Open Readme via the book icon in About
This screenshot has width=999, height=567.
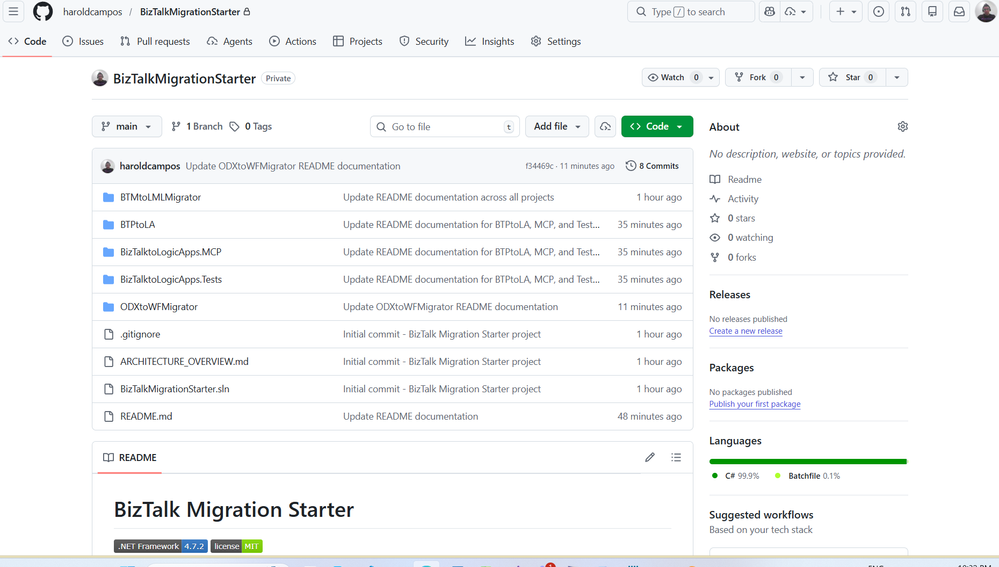point(715,180)
